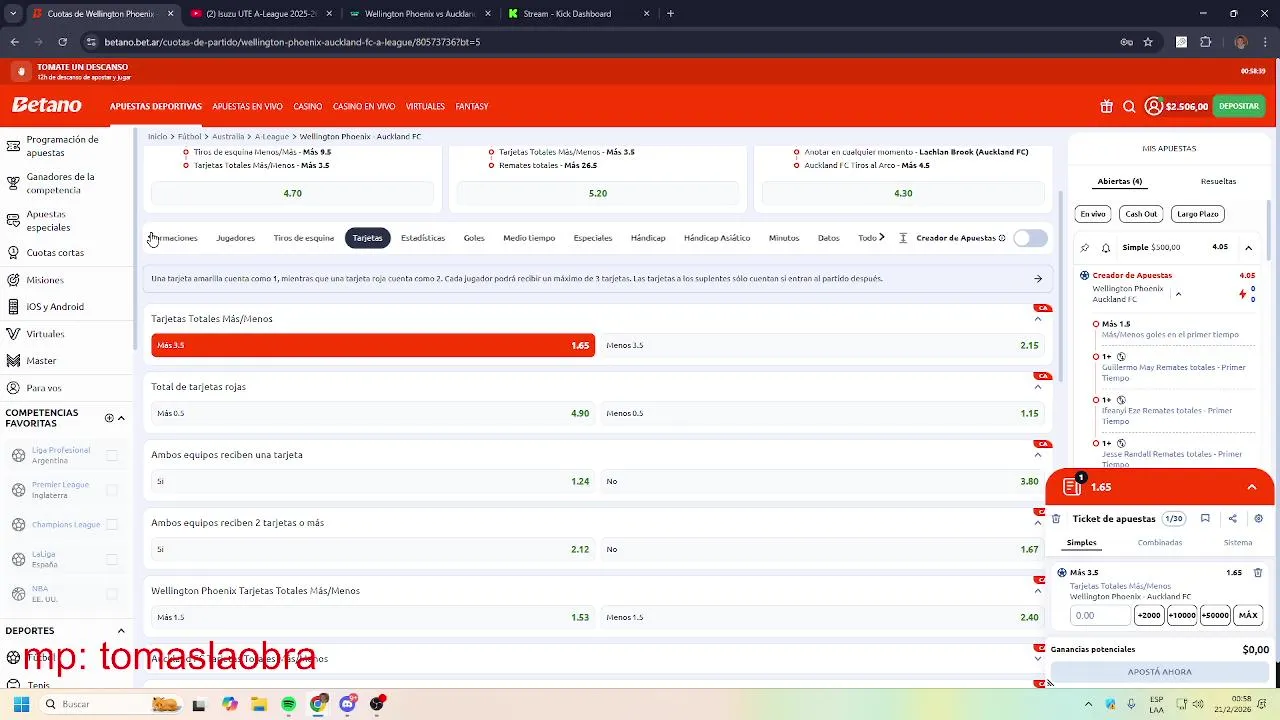The width and height of the screenshot is (1280, 720).
Task: Collapse Total de tarjetas rojas market
Action: click(x=1038, y=387)
